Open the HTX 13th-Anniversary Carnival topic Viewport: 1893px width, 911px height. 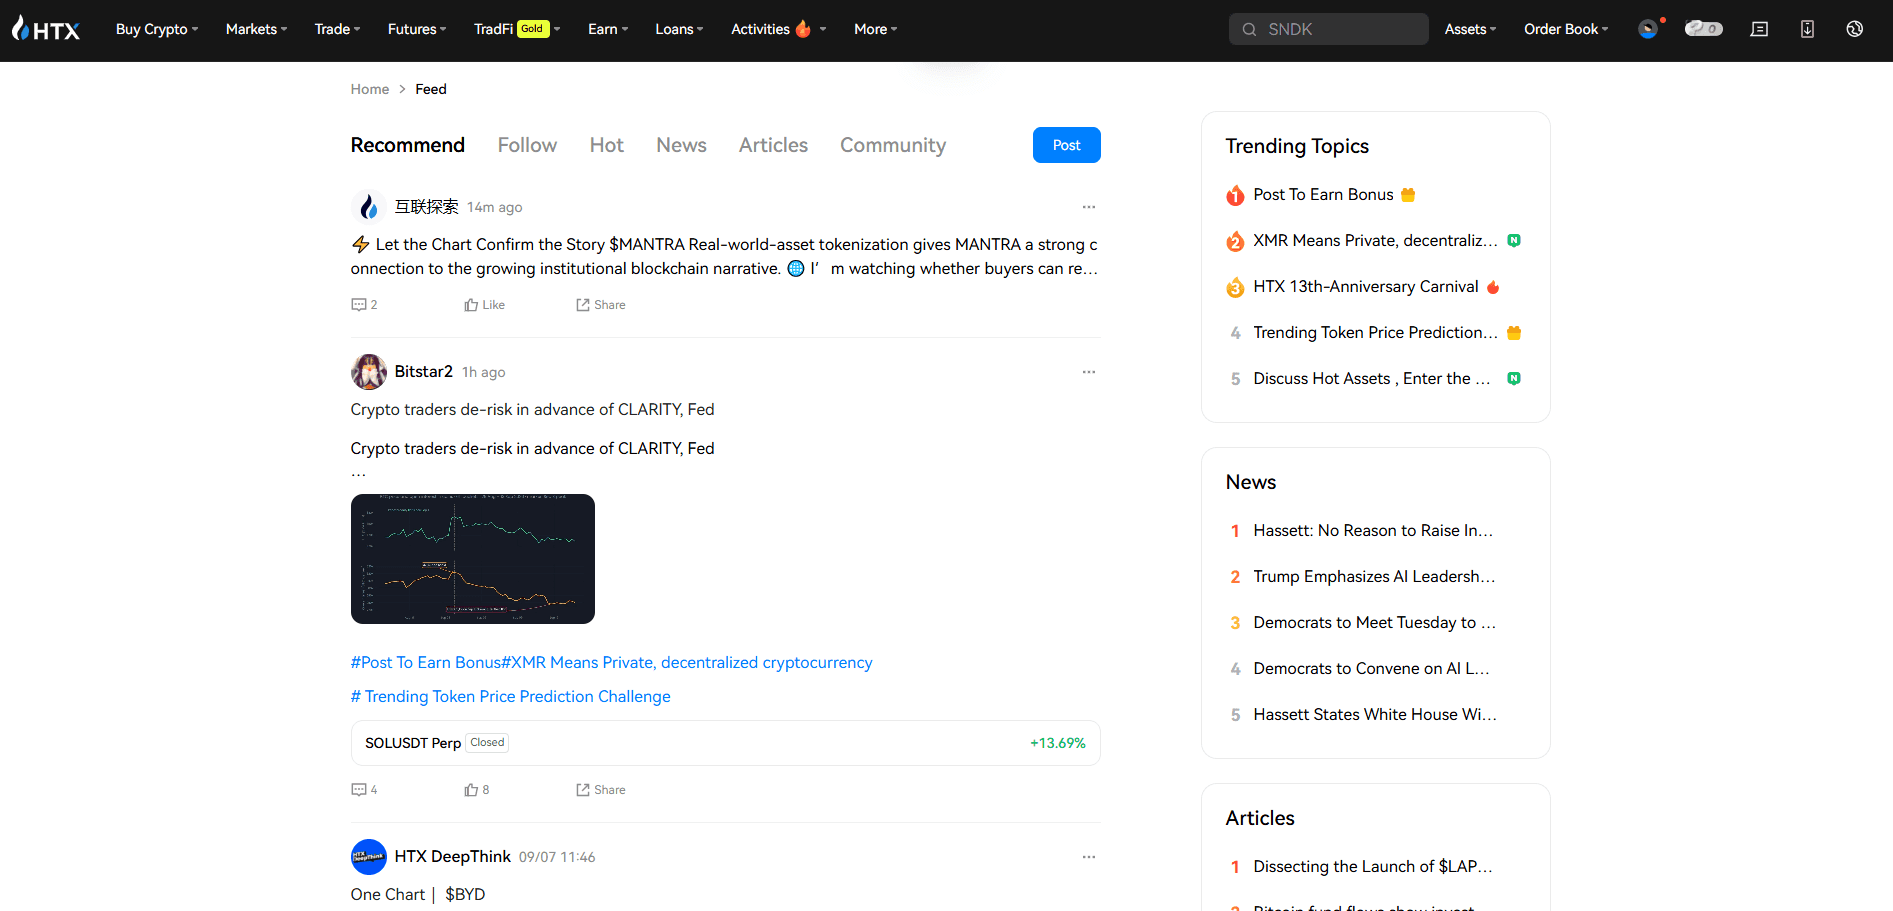1365,287
